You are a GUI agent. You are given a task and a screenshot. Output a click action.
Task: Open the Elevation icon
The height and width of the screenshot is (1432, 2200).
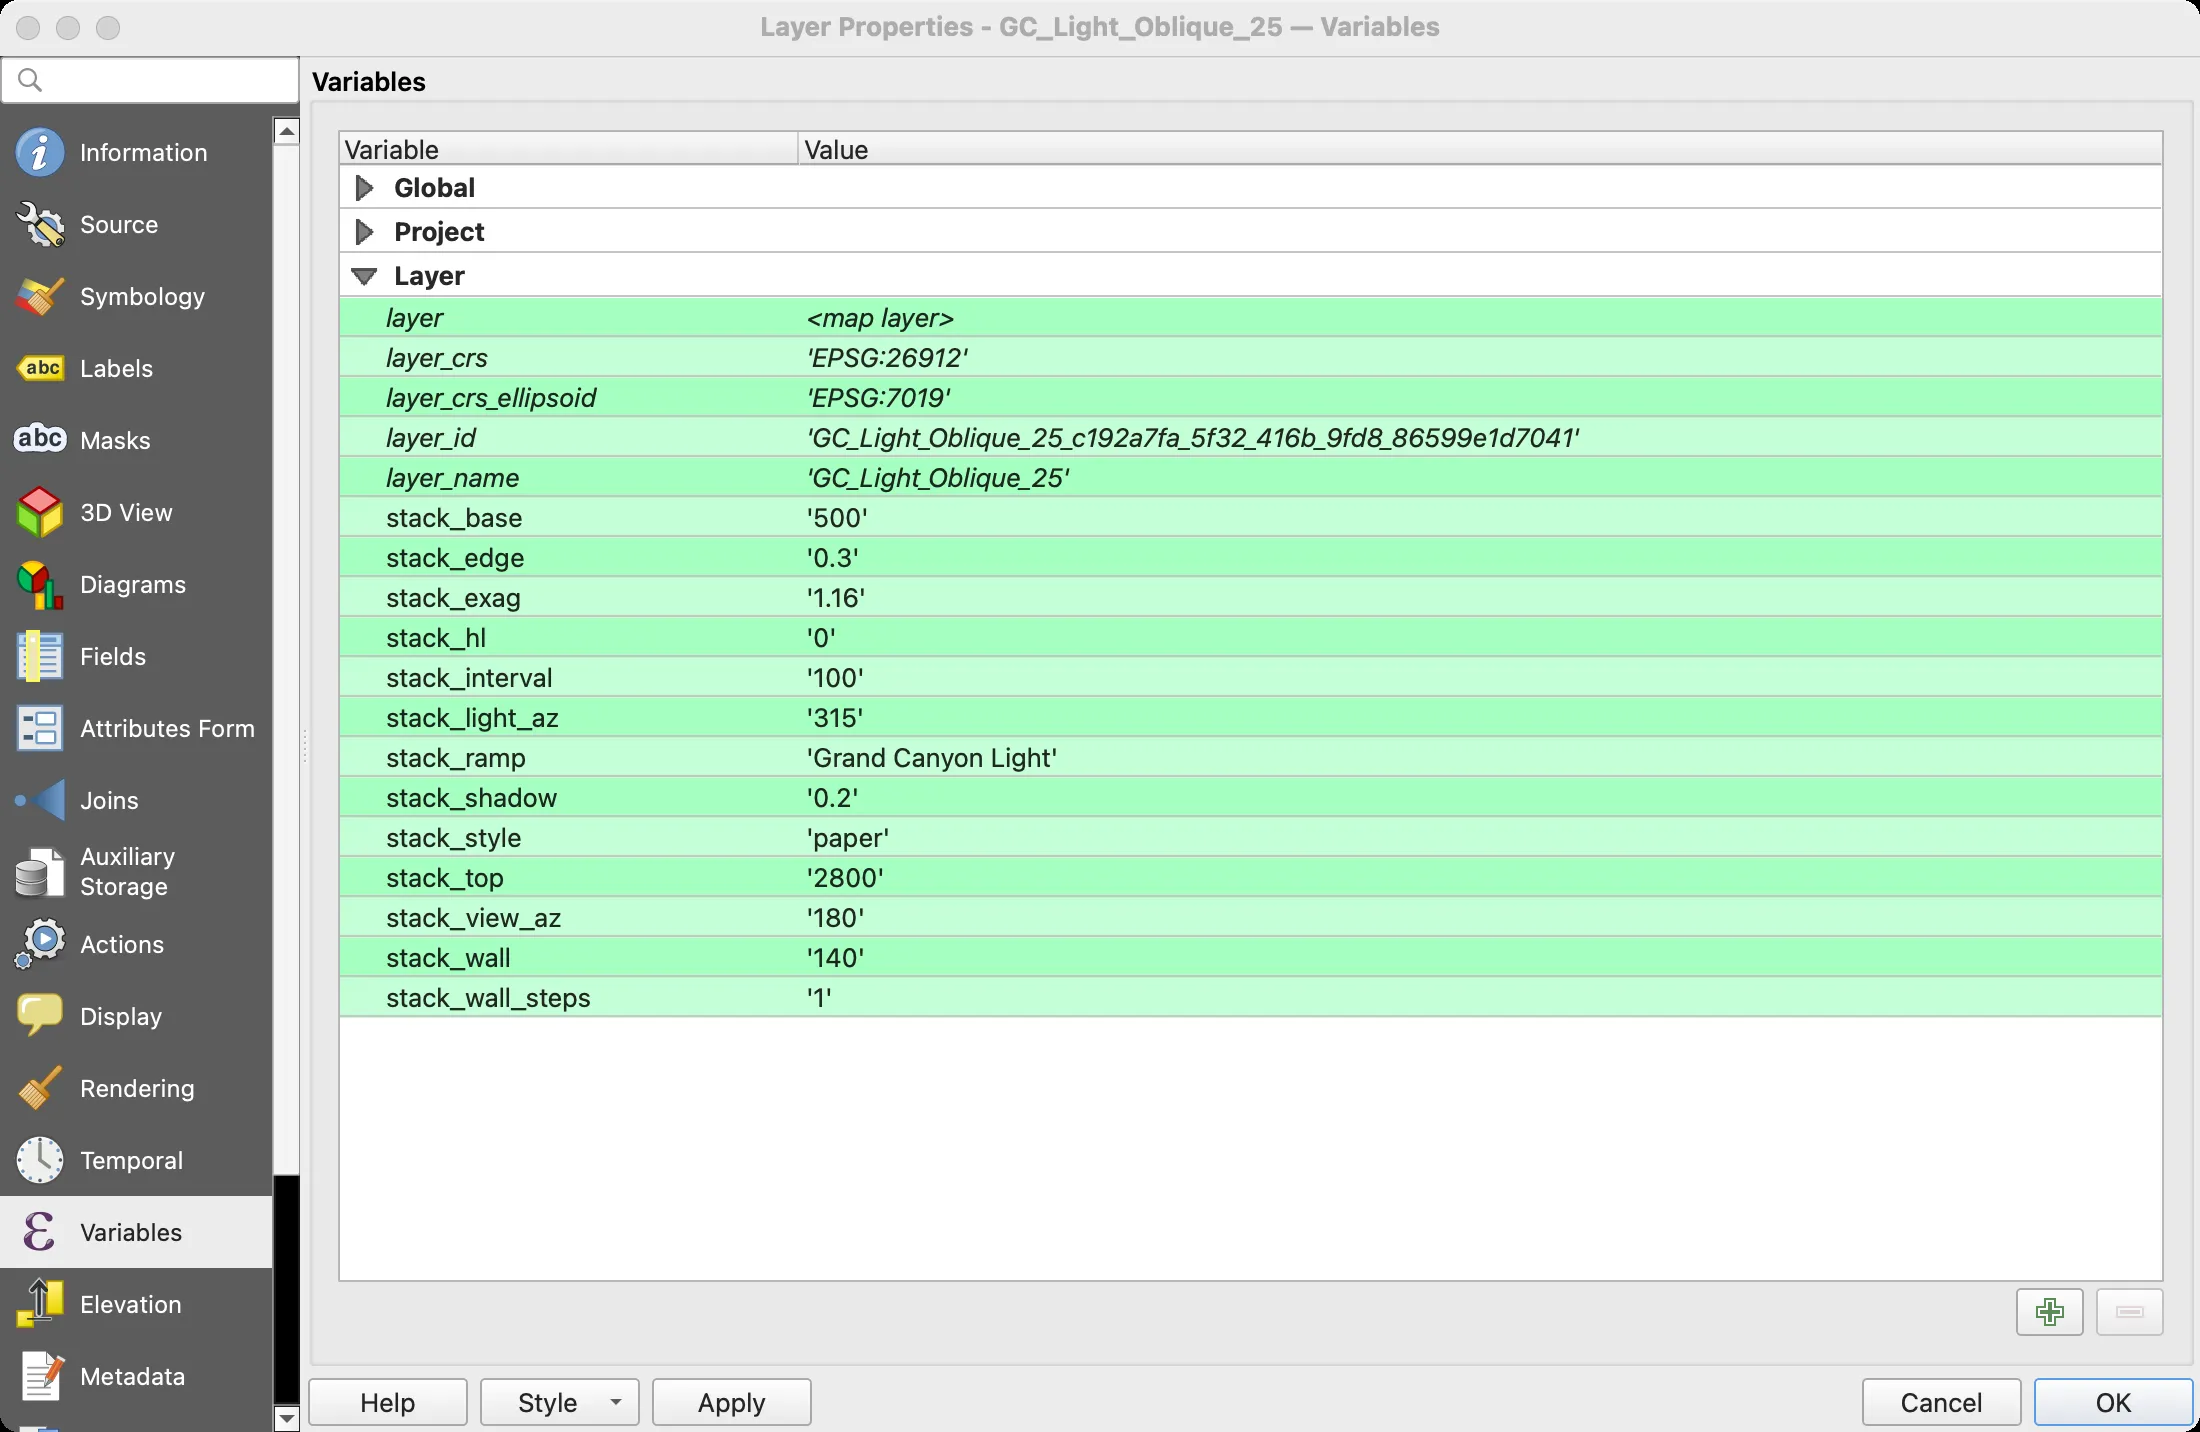click(40, 1304)
